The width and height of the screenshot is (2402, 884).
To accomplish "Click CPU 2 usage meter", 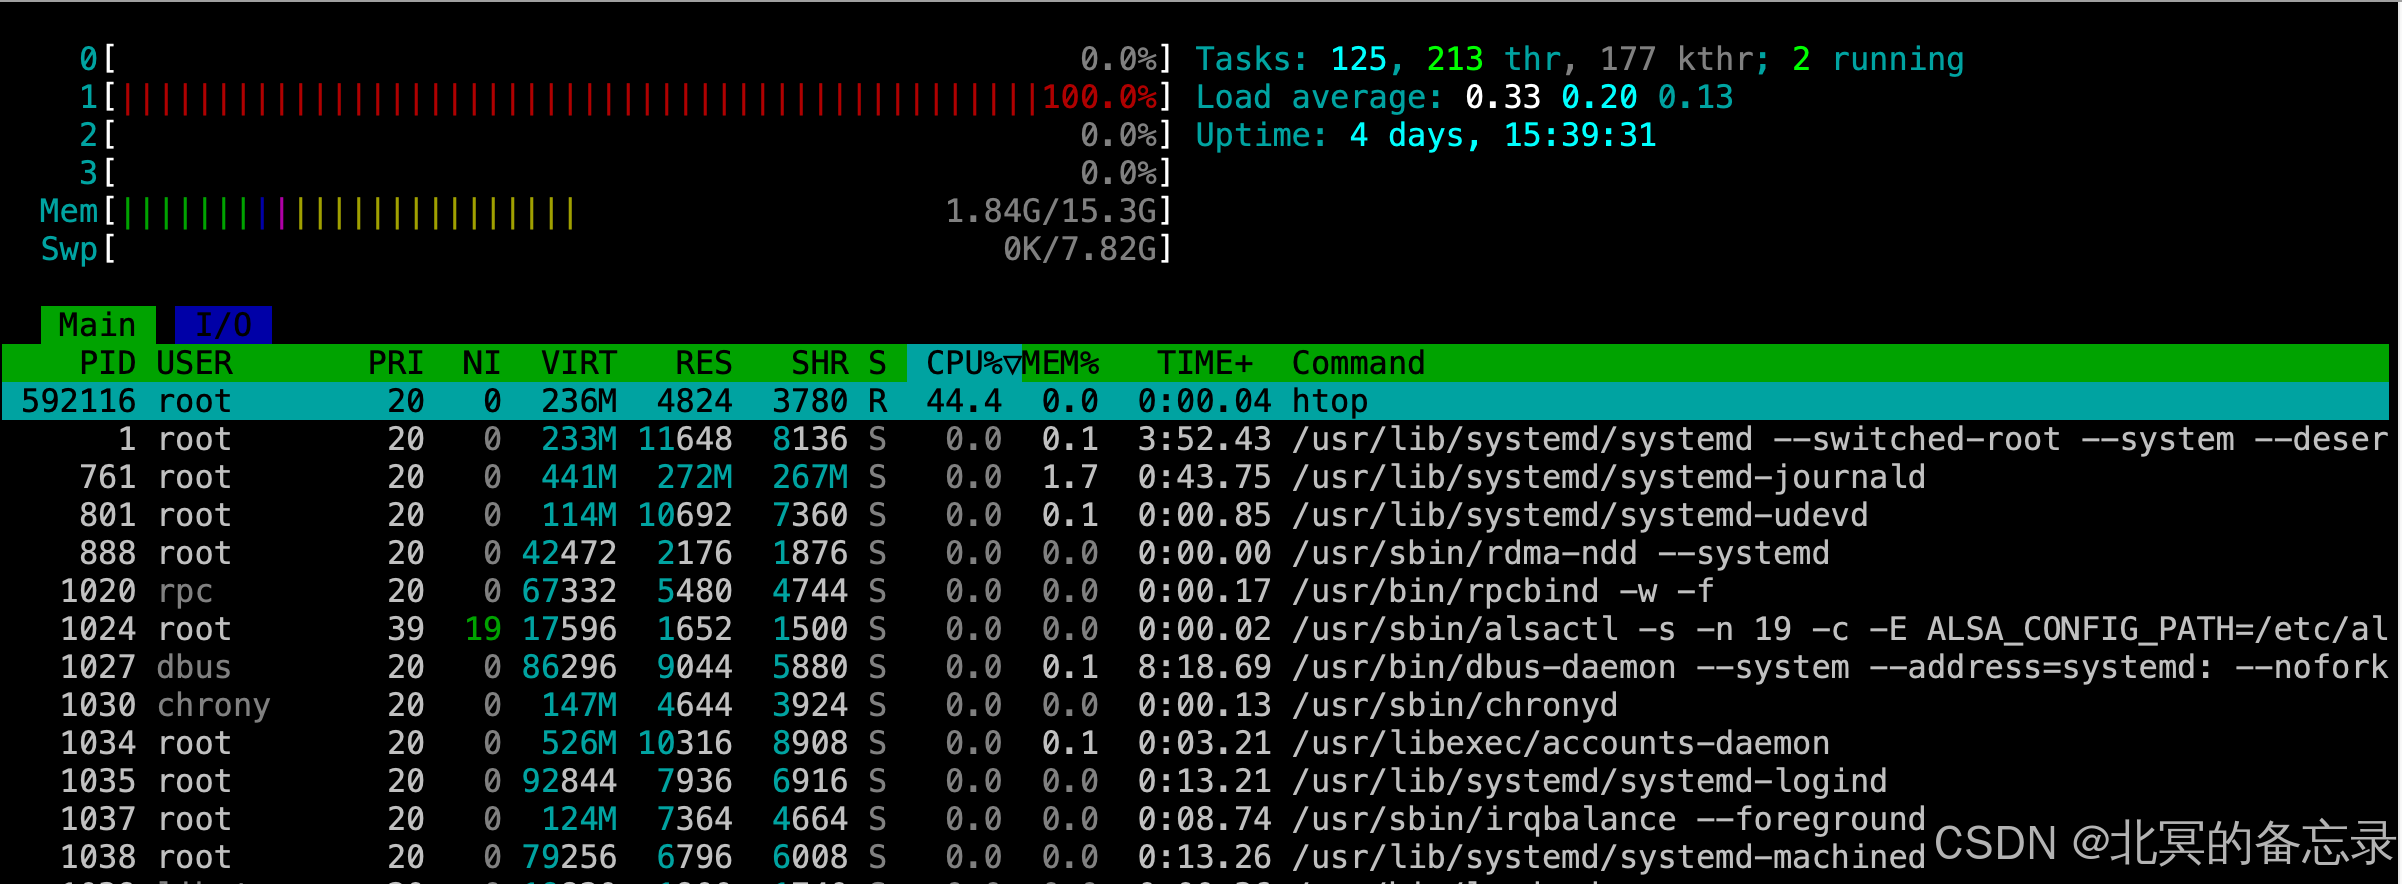I will click(x=625, y=135).
